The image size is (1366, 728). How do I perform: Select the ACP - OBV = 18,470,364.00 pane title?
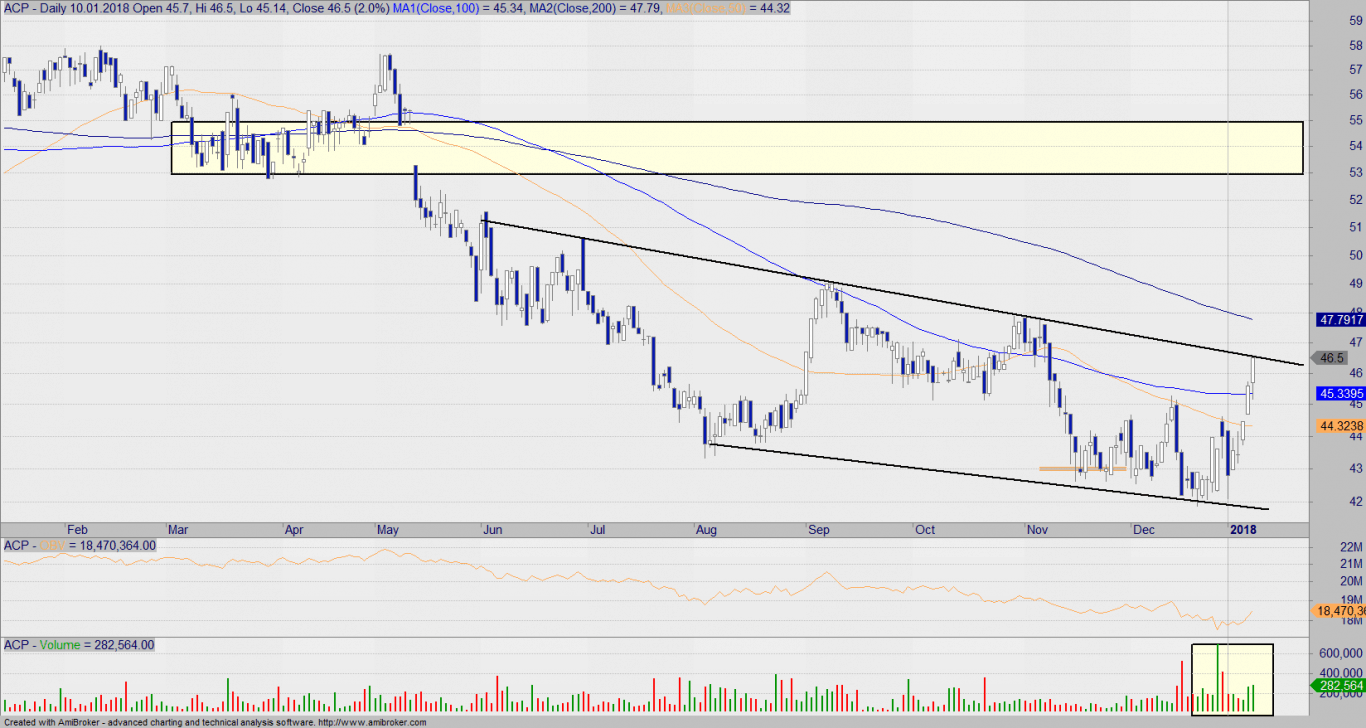(x=81, y=545)
